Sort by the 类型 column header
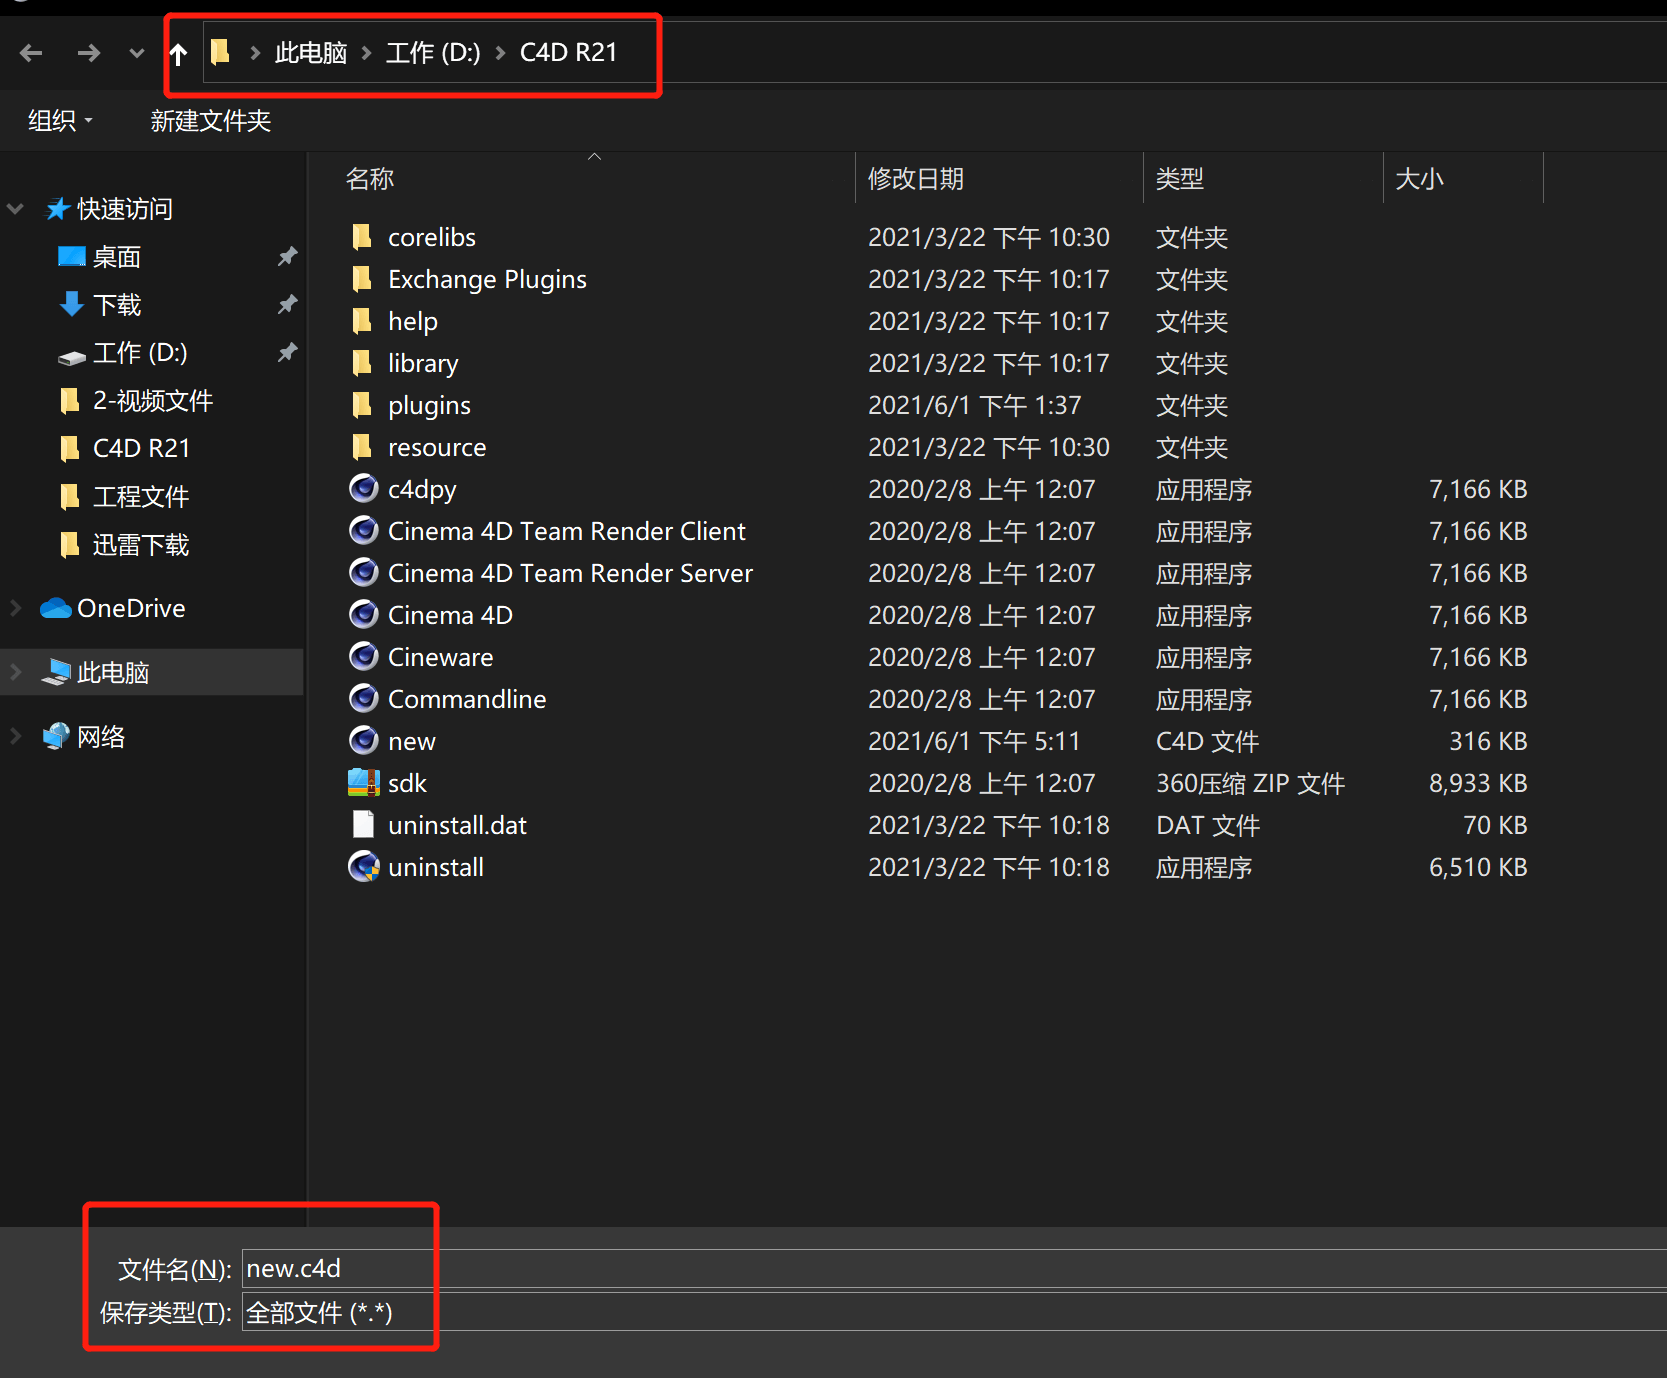Screen dimensions: 1667x1378 pyautogui.click(x=1180, y=179)
